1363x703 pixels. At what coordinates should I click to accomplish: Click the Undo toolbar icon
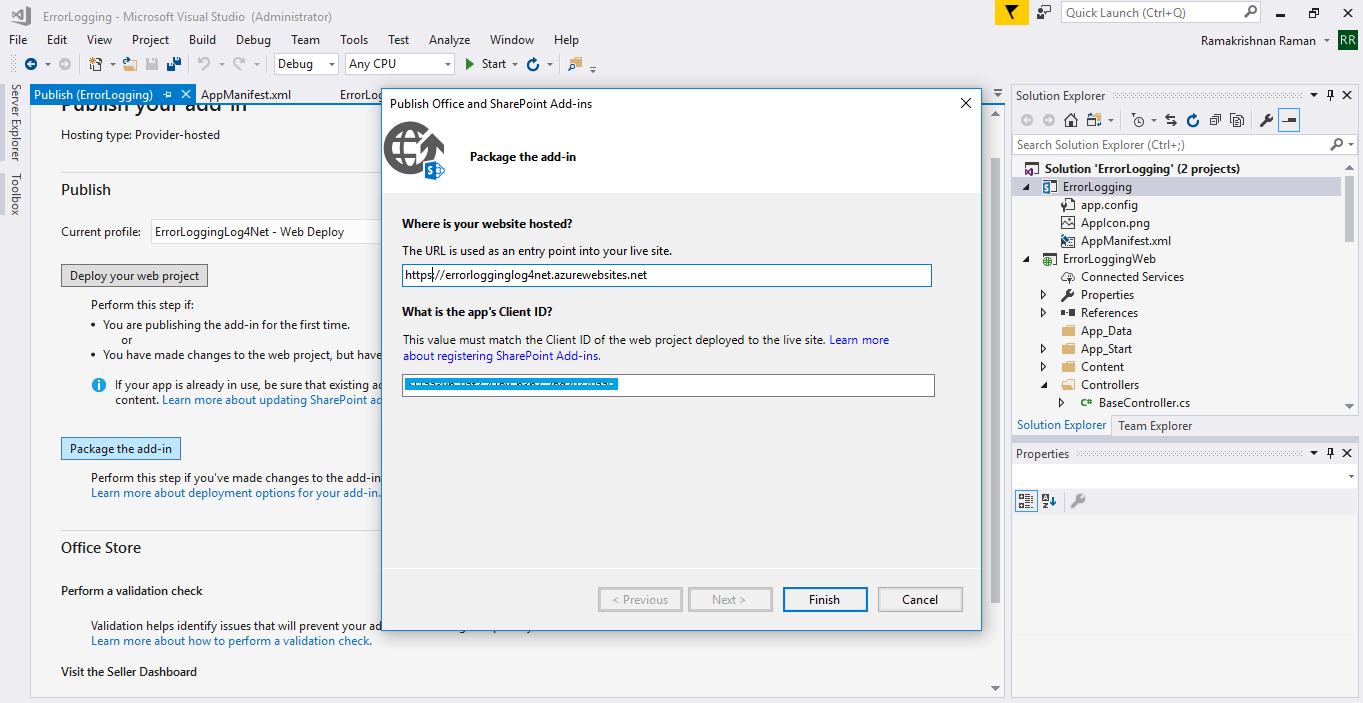(203, 64)
